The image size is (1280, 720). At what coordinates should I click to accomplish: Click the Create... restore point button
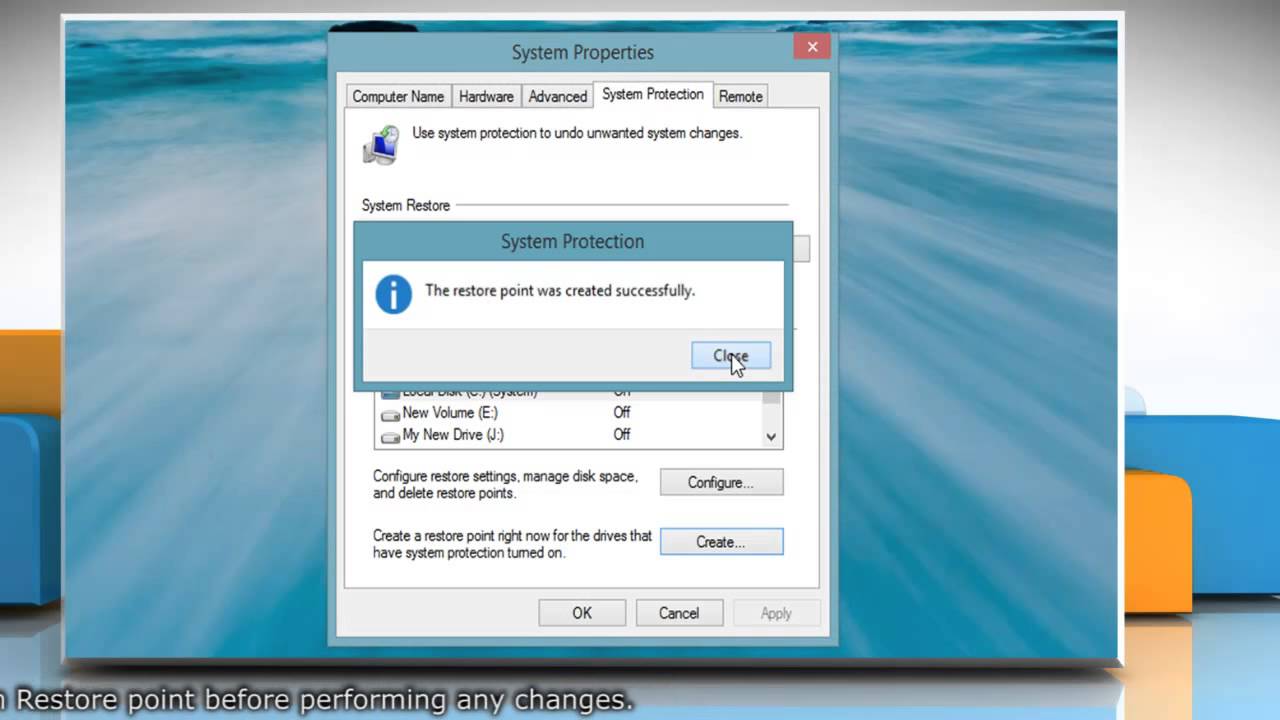[721, 542]
